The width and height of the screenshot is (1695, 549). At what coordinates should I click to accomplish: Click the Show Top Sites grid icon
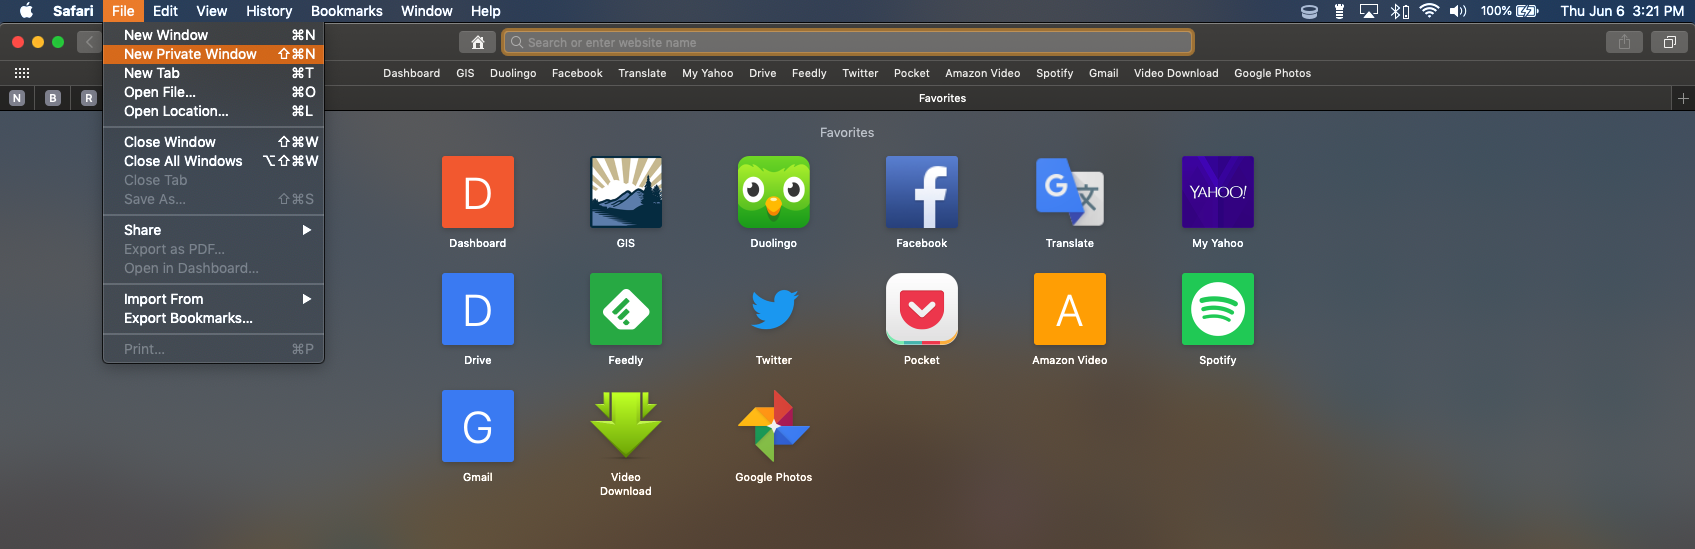(x=22, y=73)
